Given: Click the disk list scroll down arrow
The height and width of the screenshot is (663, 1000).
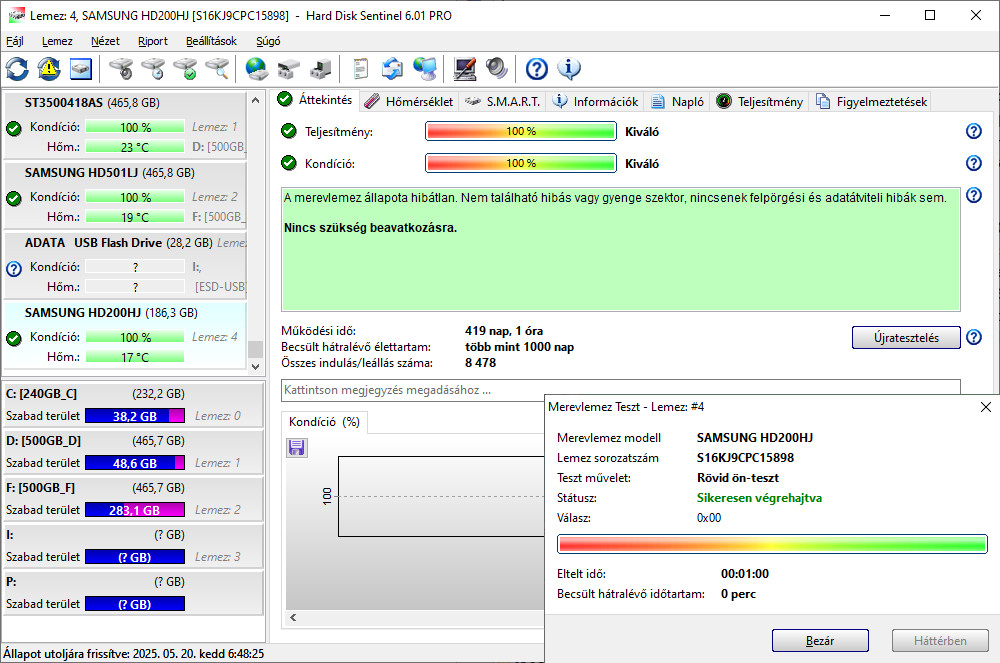Looking at the screenshot, I should (255, 367).
